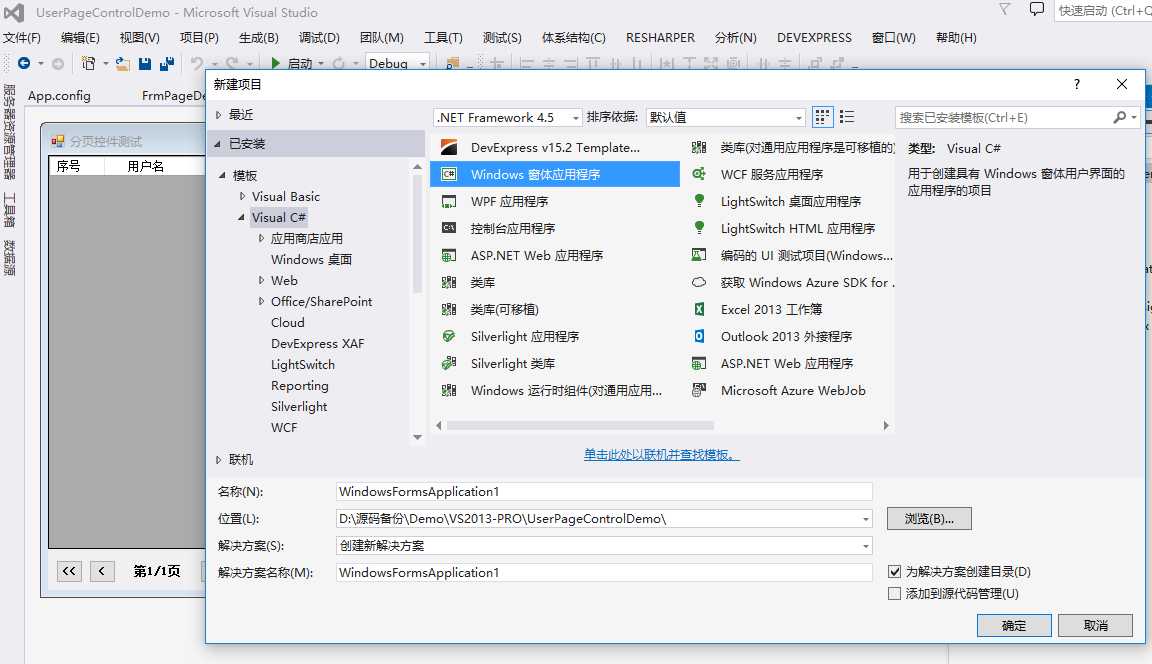Click the first page << button in form
The height and width of the screenshot is (664, 1152).
click(69, 571)
